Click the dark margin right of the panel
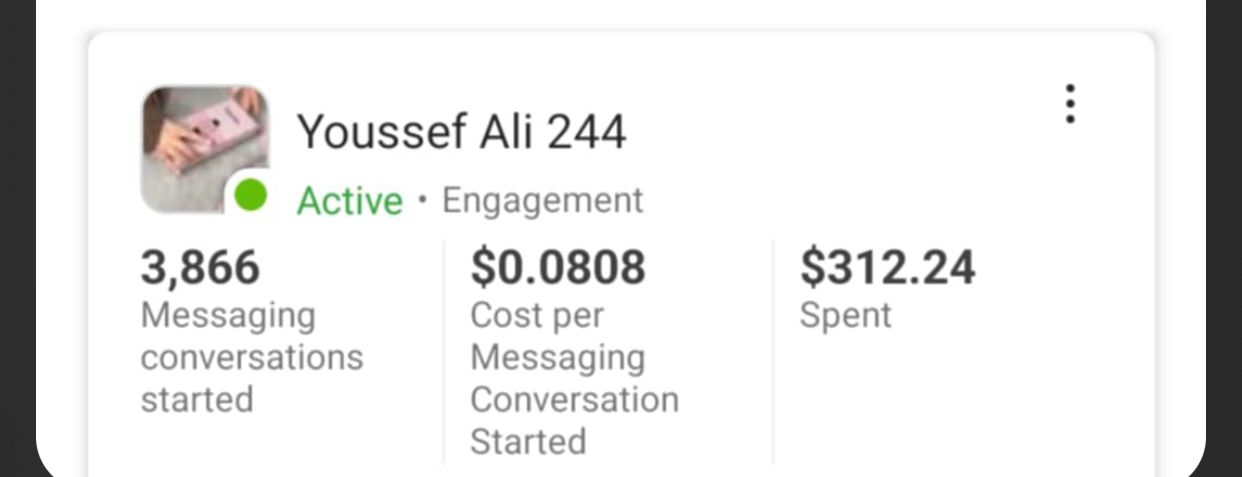This screenshot has height=477, width=1242. 1224,240
